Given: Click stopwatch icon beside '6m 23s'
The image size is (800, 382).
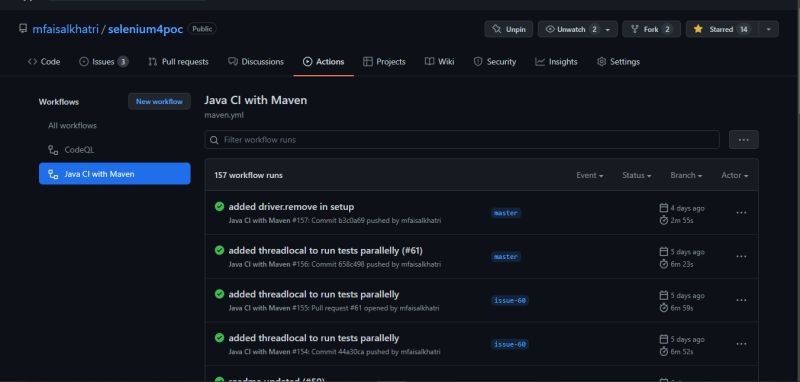Looking at the screenshot, I should [x=664, y=264].
